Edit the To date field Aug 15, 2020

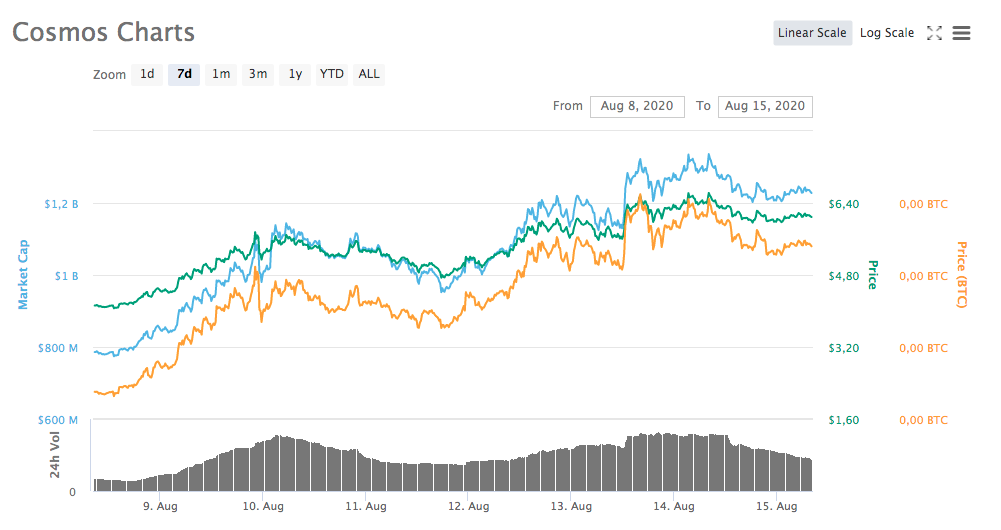pyautogui.click(x=765, y=107)
